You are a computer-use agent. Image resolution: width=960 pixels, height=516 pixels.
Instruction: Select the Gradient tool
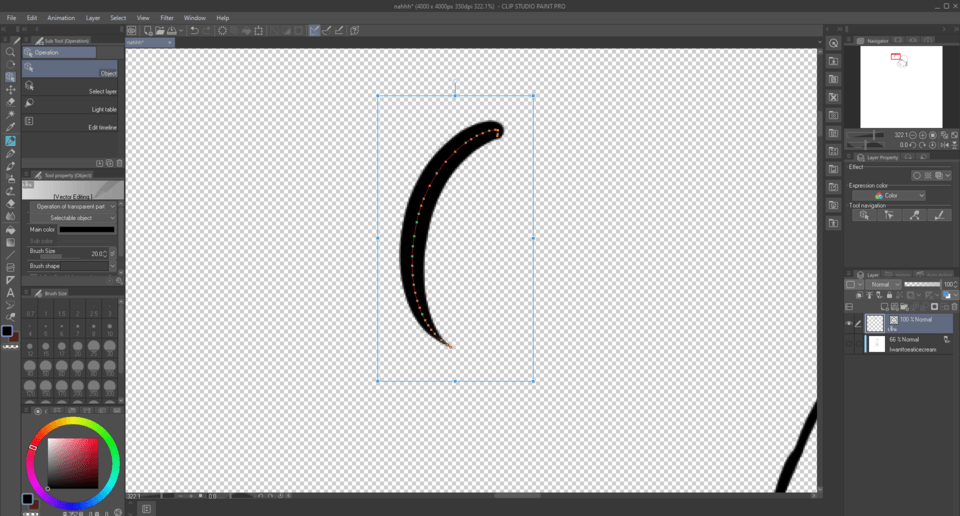pos(10,243)
